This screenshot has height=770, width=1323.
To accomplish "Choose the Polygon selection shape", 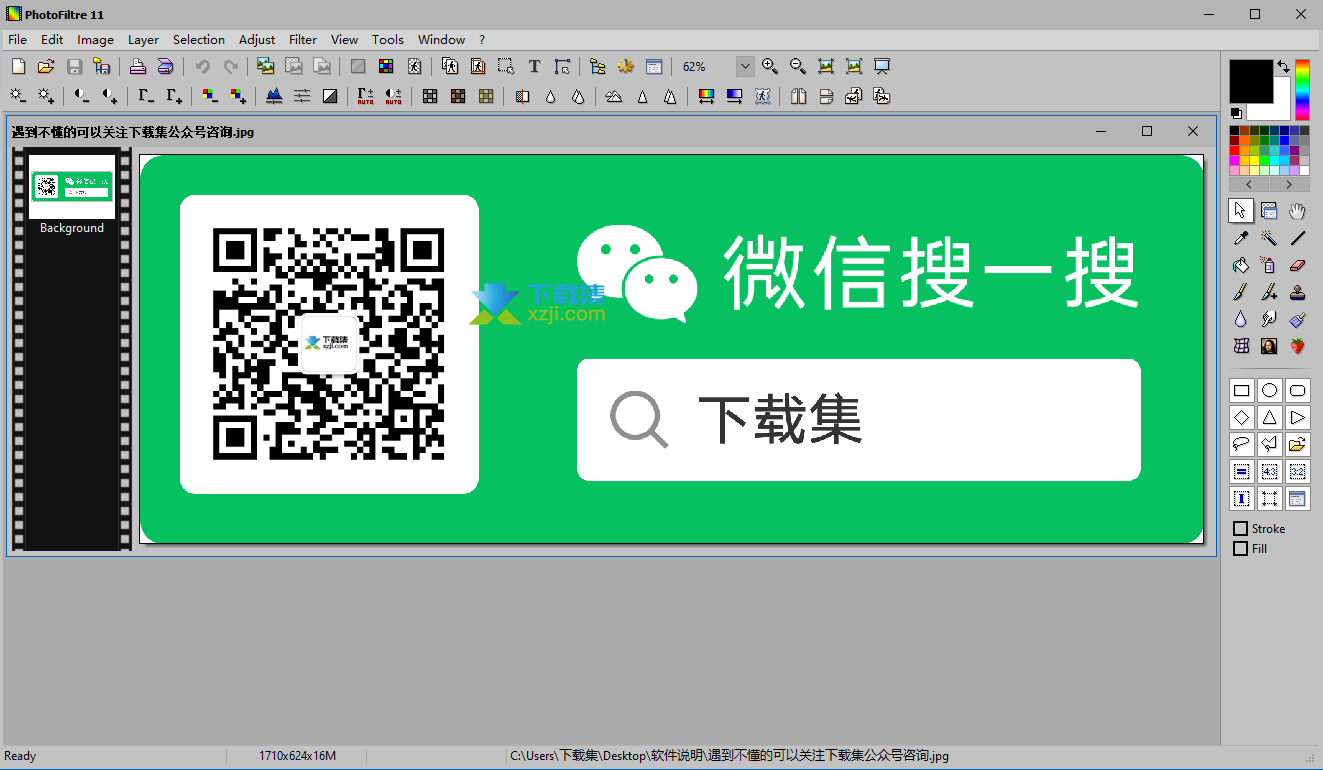I will click(1269, 444).
